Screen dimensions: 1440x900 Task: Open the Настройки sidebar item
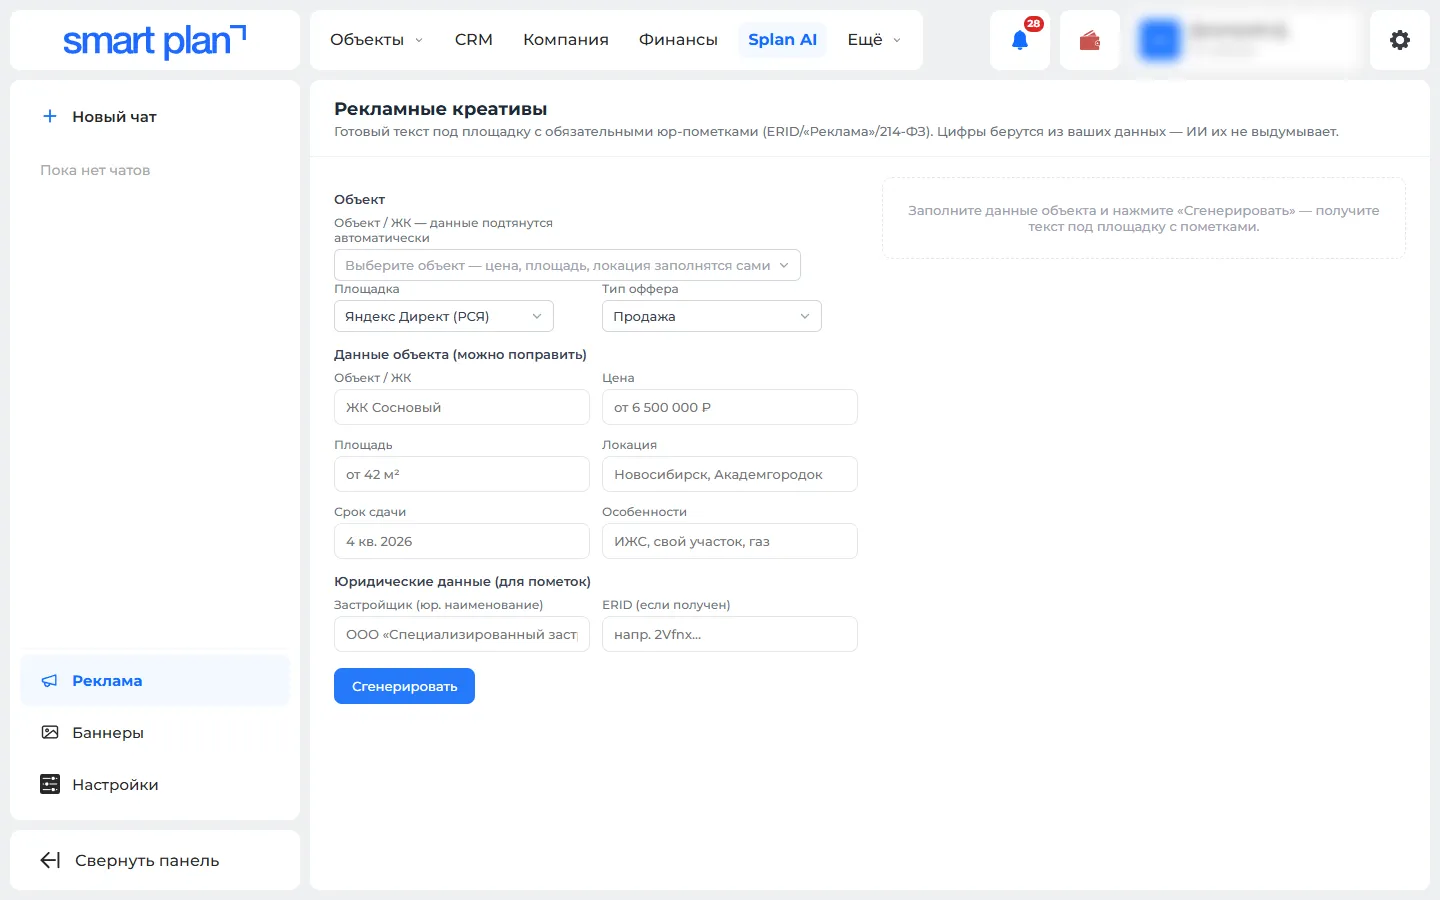155,785
